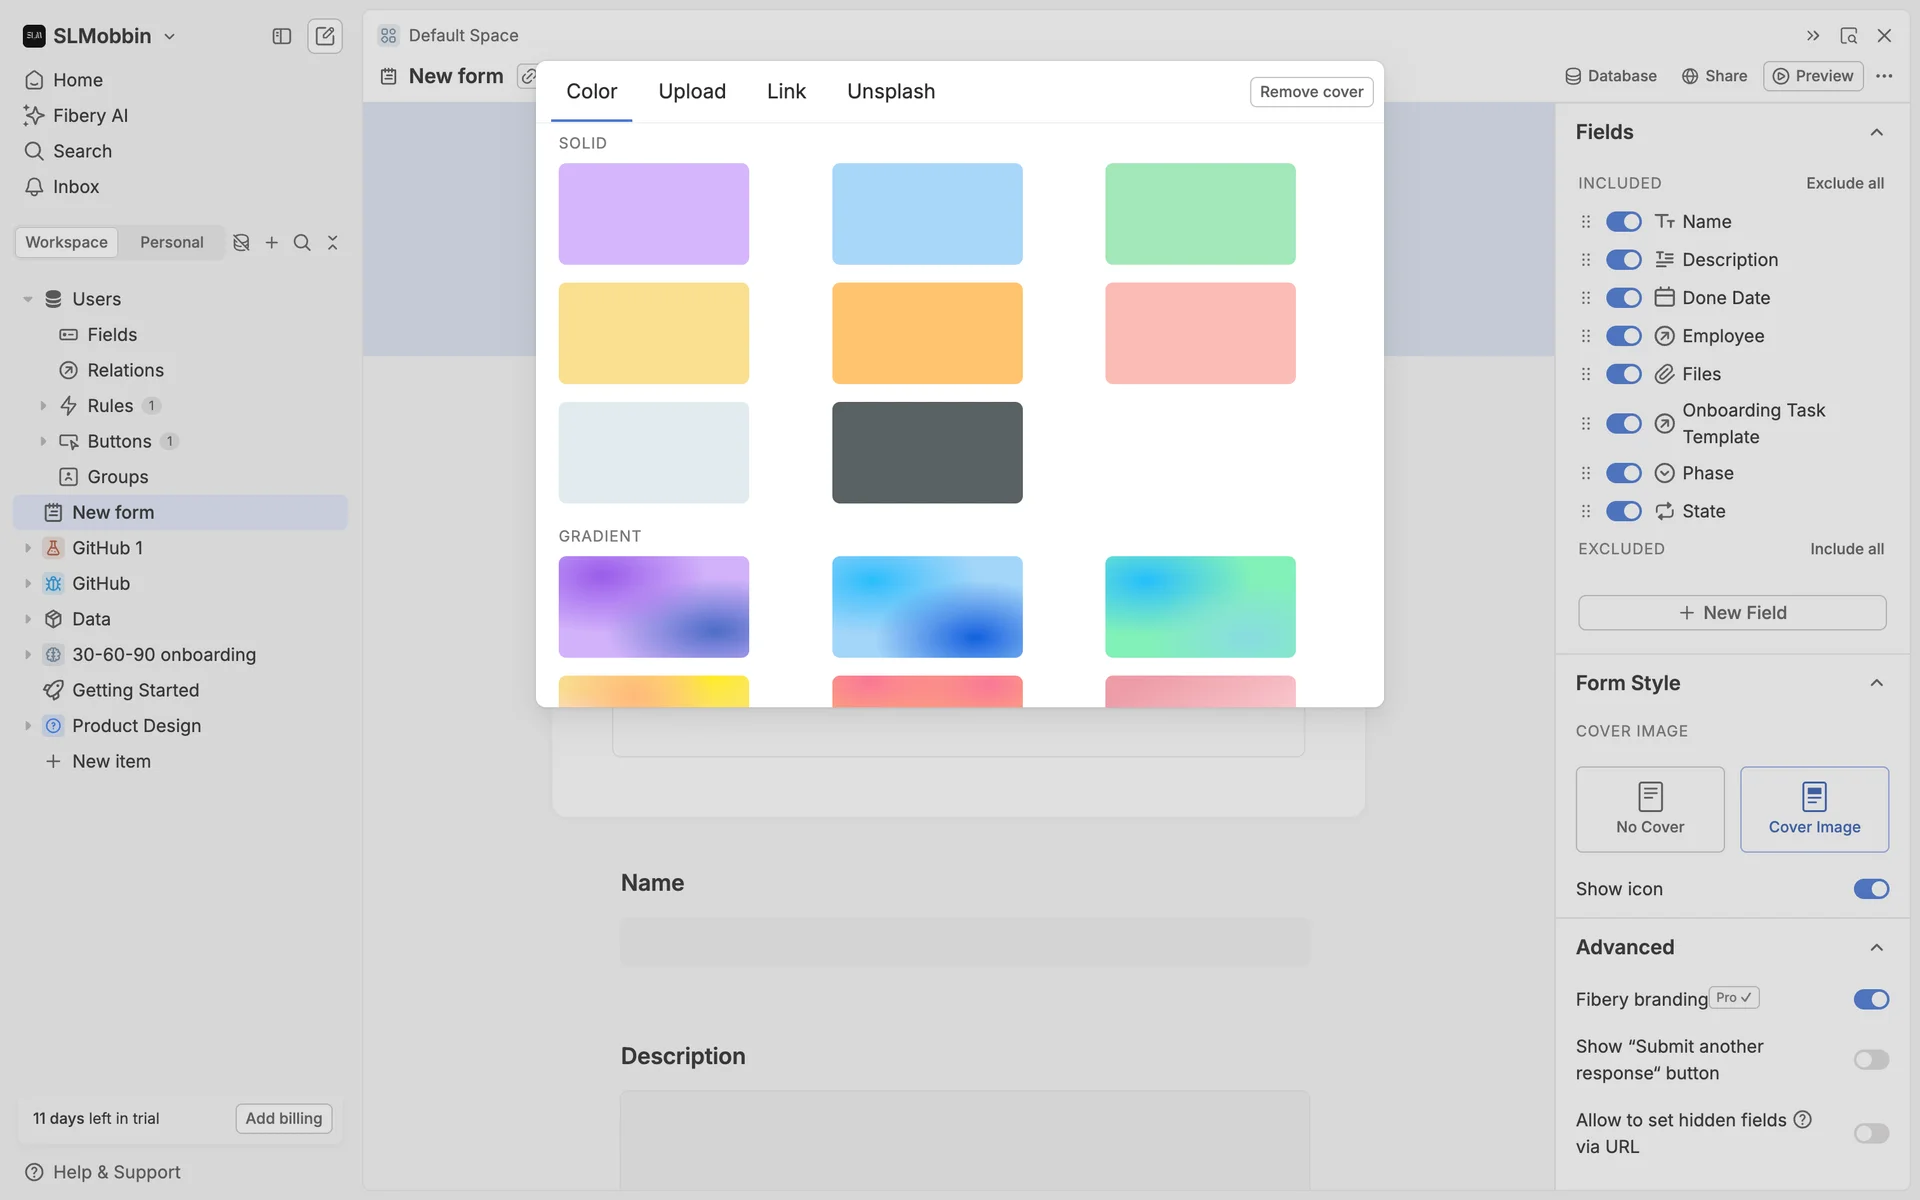Click the Database icon button
This screenshot has height=1200, width=1920.
click(x=1610, y=76)
